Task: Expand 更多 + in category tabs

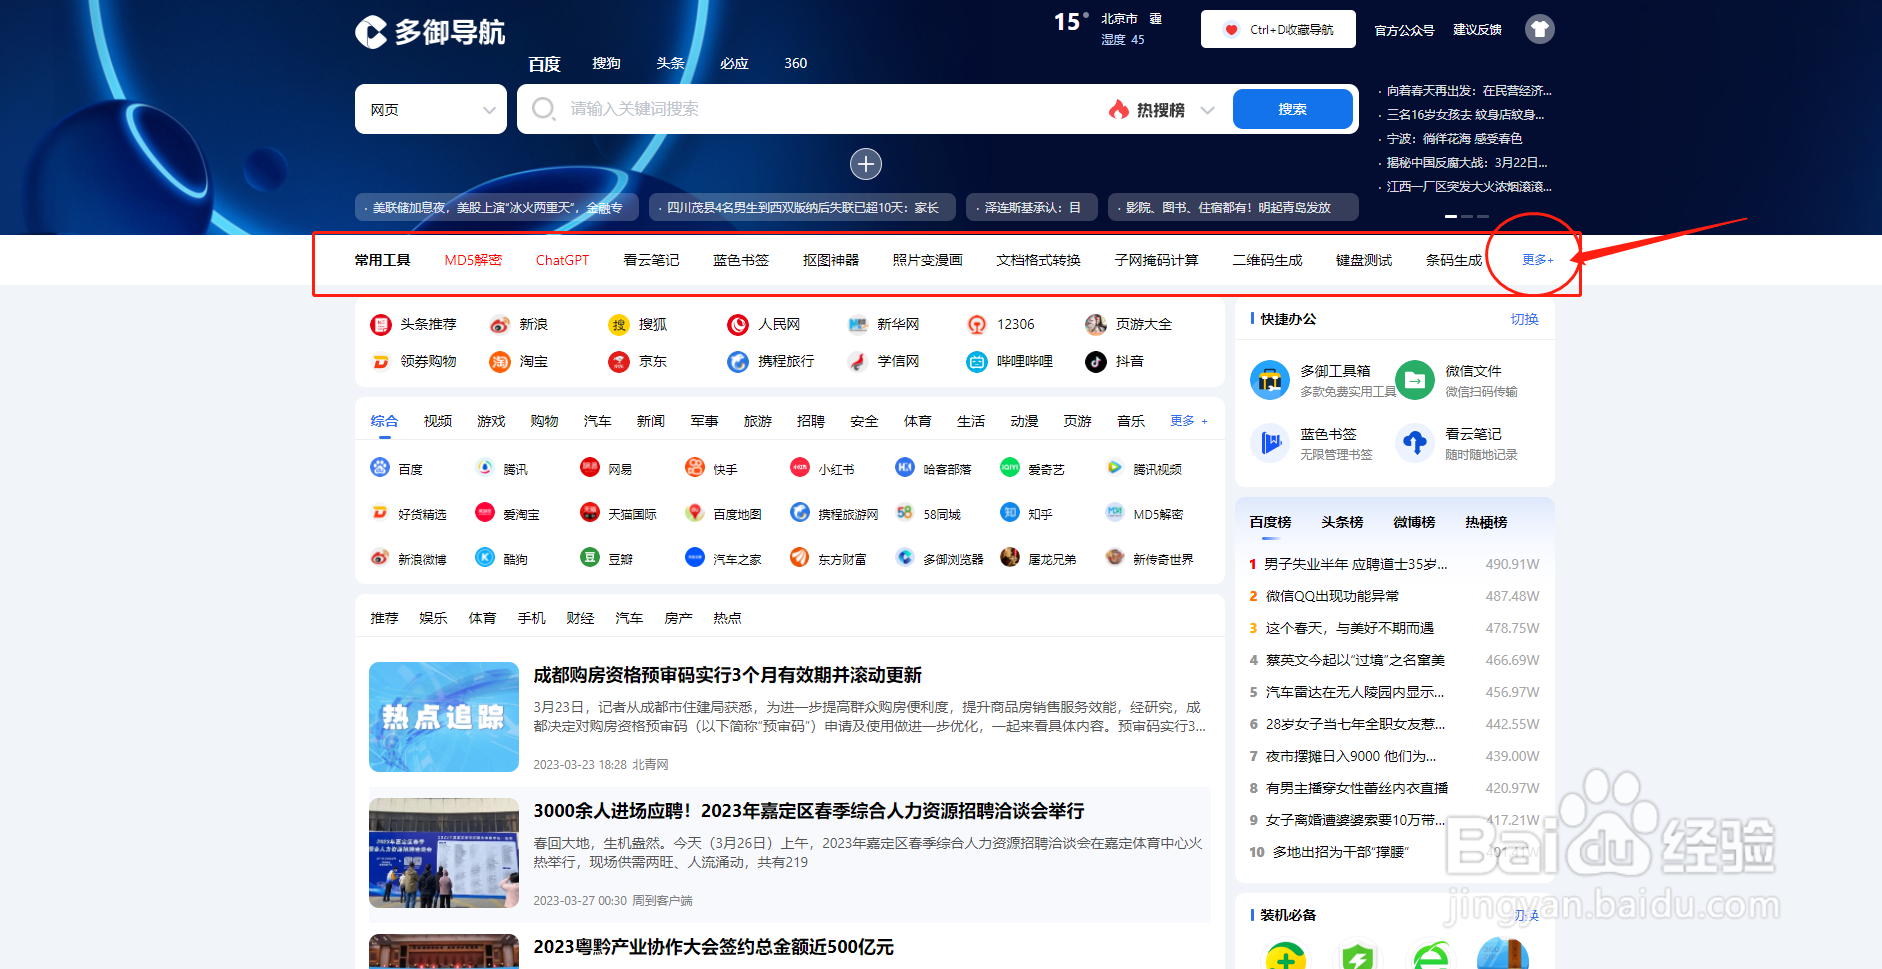Action: (x=1189, y=421)
